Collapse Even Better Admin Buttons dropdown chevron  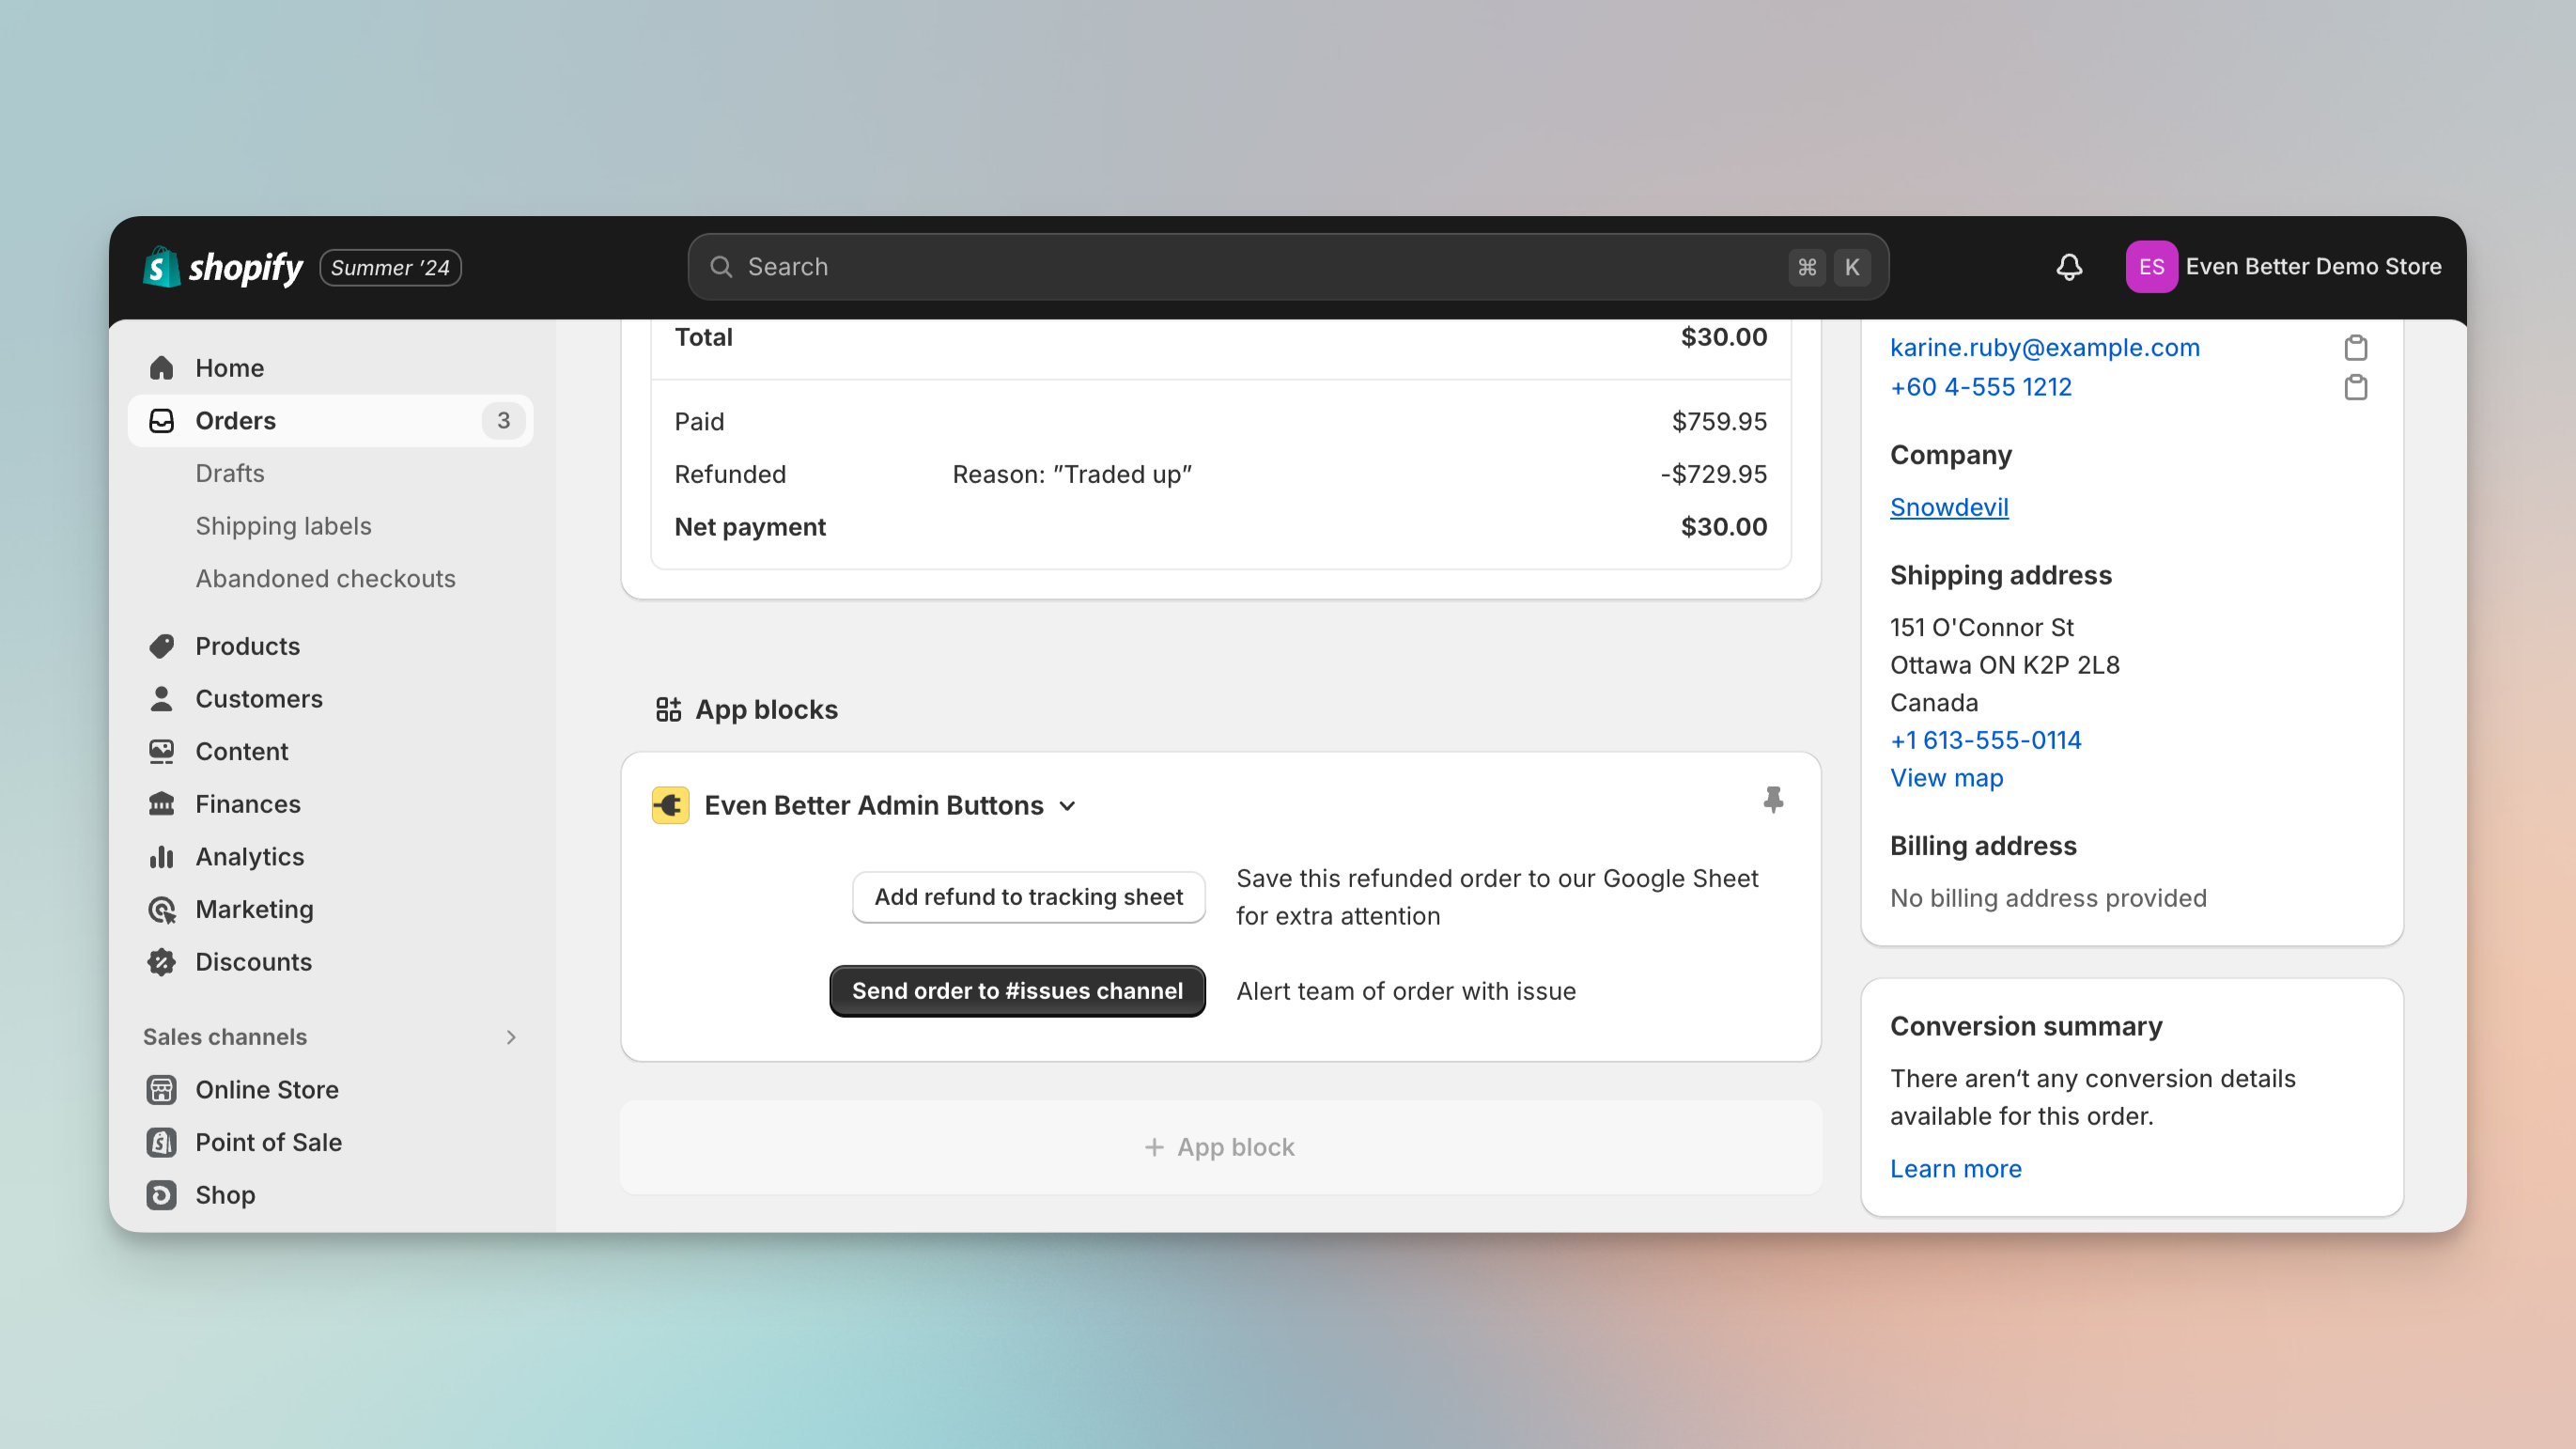click(x=1068, y=806)
